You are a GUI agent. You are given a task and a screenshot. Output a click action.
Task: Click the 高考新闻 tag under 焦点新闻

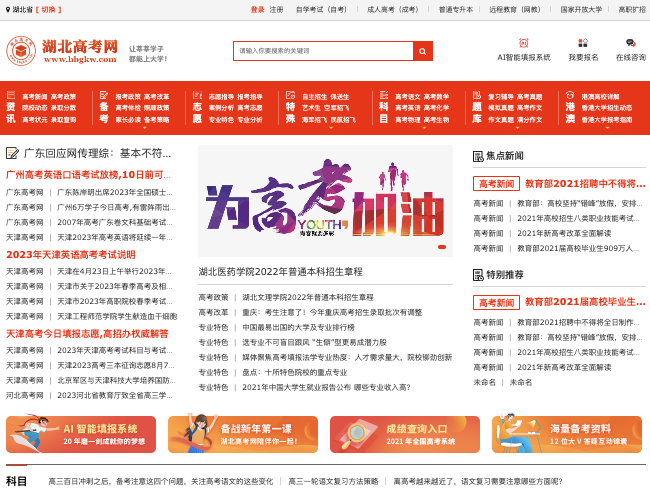496,184
